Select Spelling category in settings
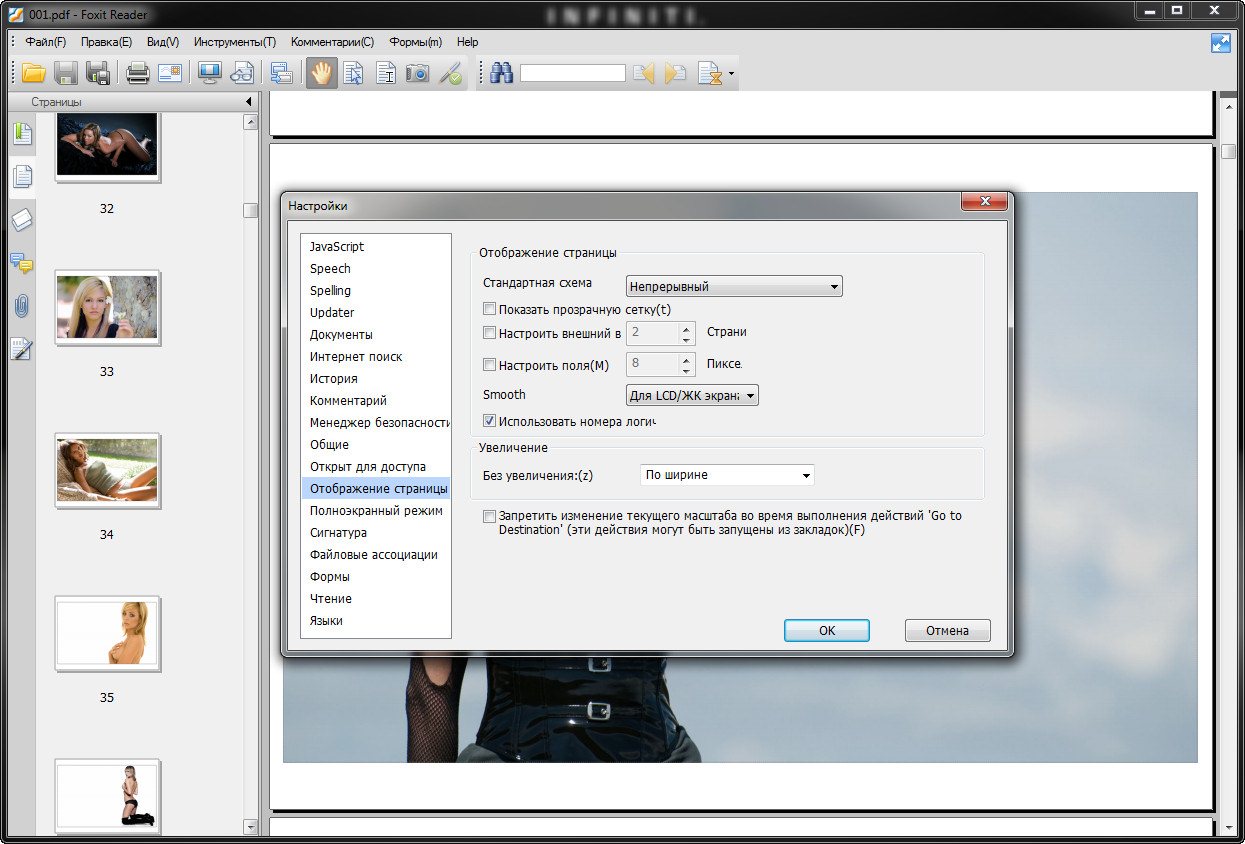Screen dimensions: 1245x844 pyautogui.click(x=376, y=290)
